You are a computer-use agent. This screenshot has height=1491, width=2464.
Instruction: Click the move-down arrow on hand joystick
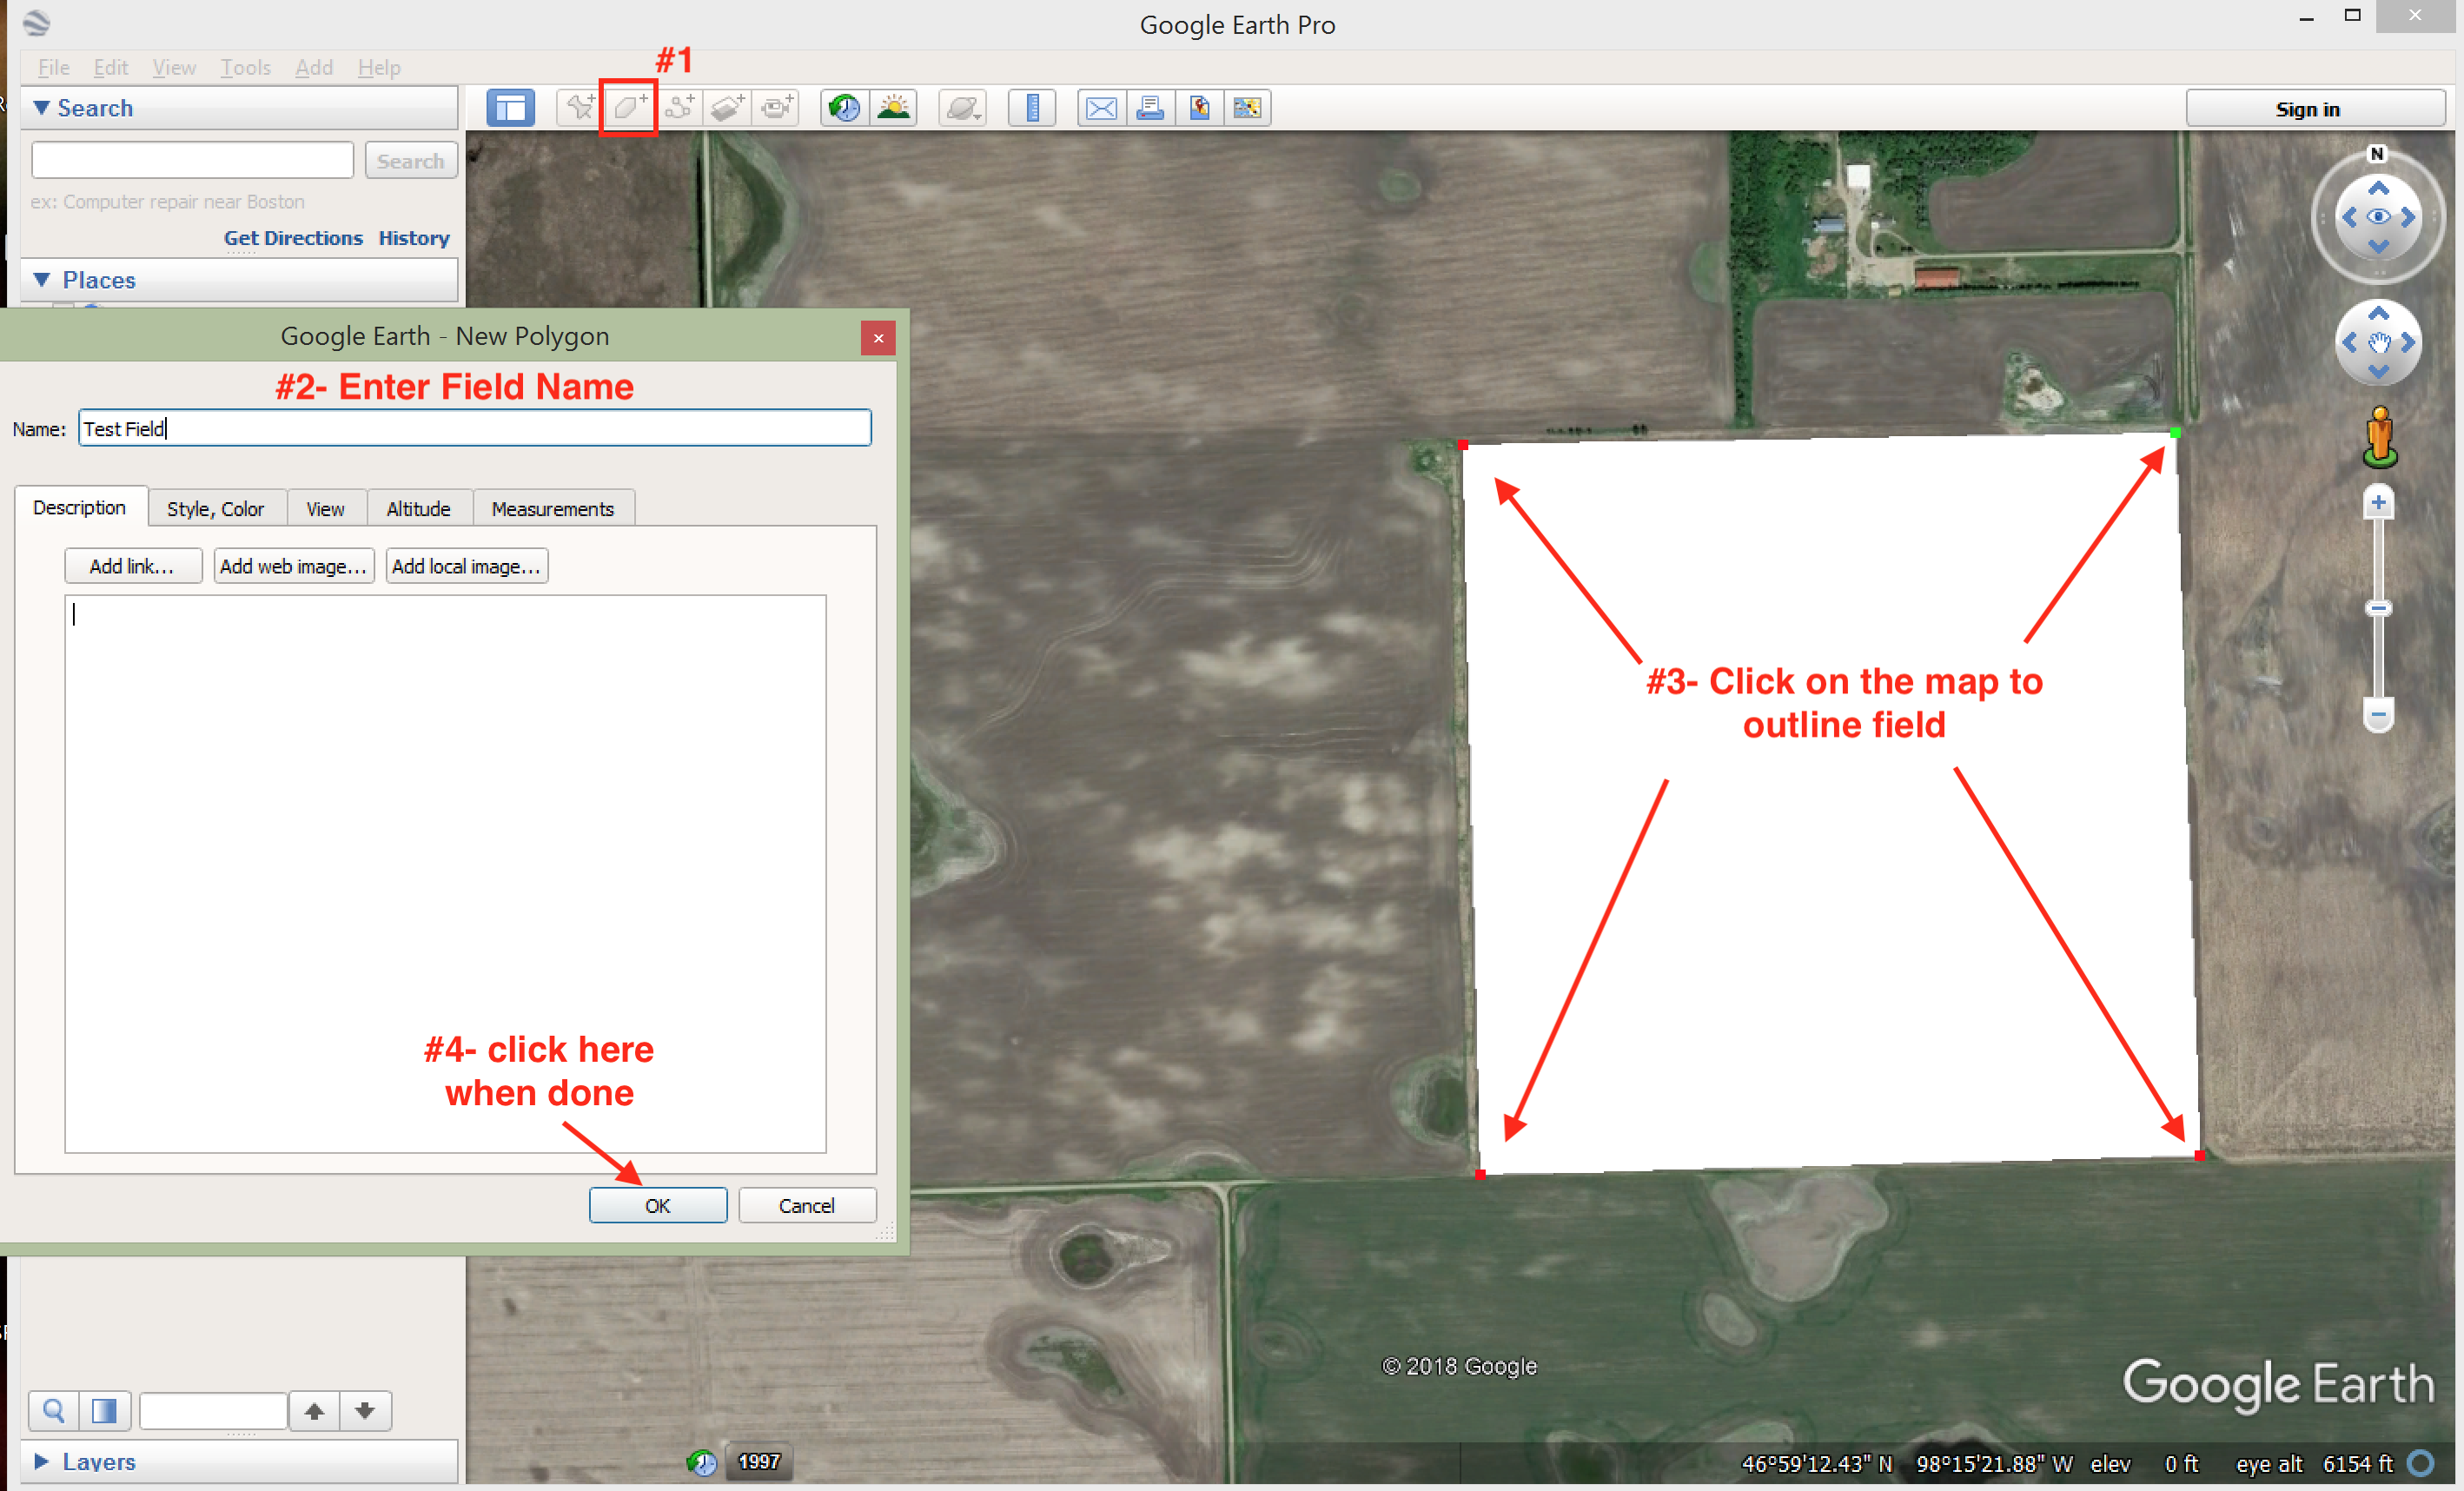pyautogui.click(x=2378, y=372)
